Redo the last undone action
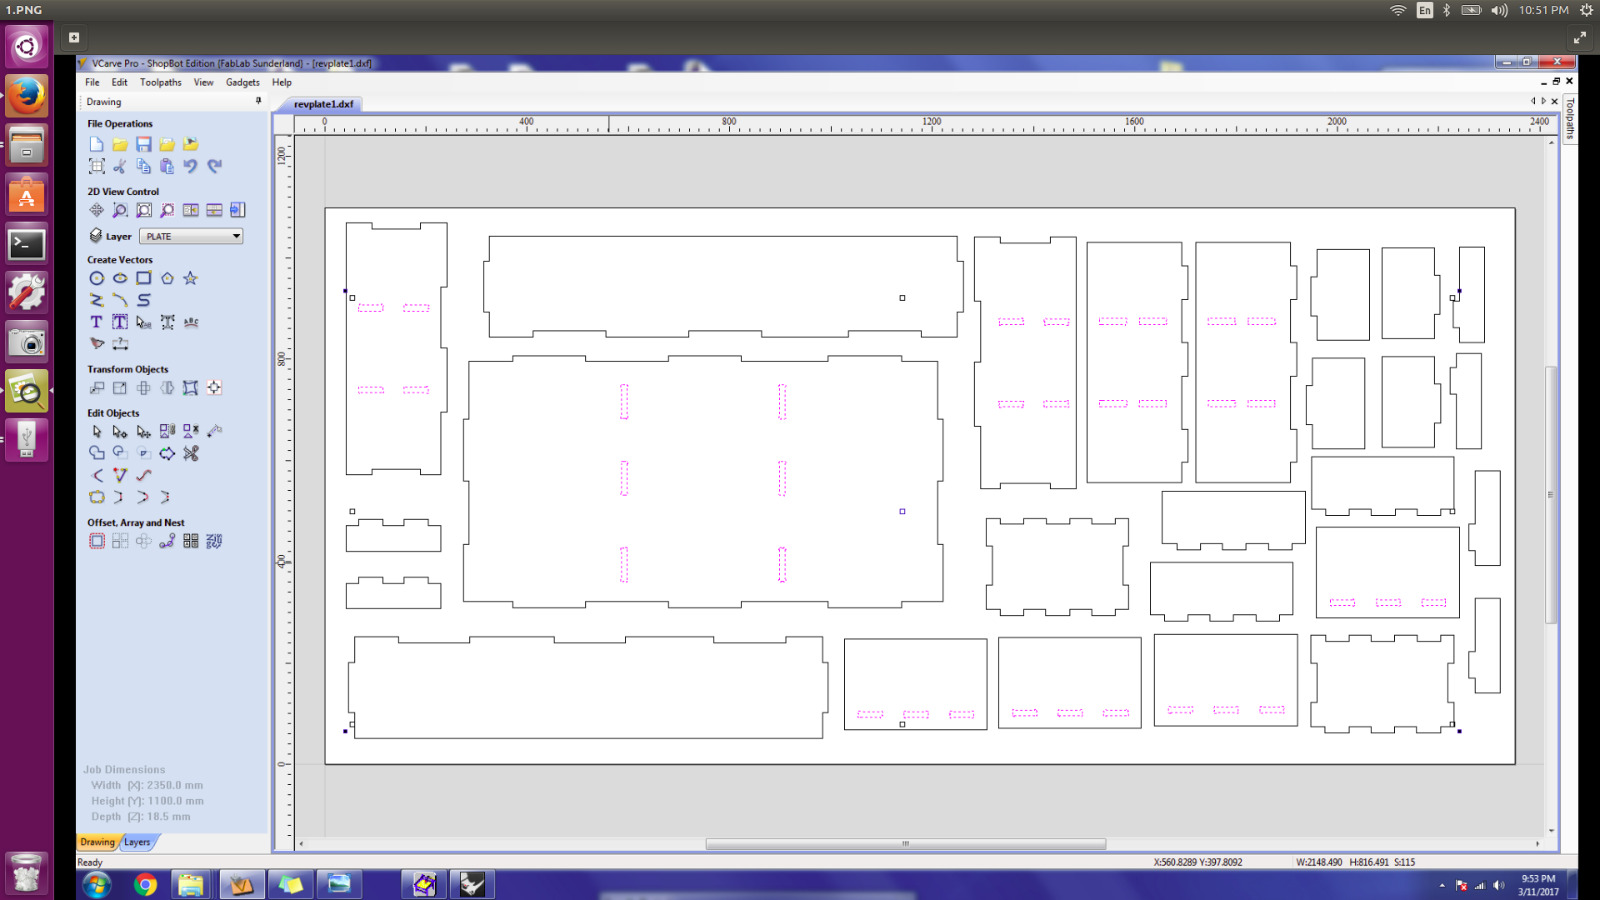This screenshot has height=900, width=1600. pyautogui.click(x=214, y=166)
